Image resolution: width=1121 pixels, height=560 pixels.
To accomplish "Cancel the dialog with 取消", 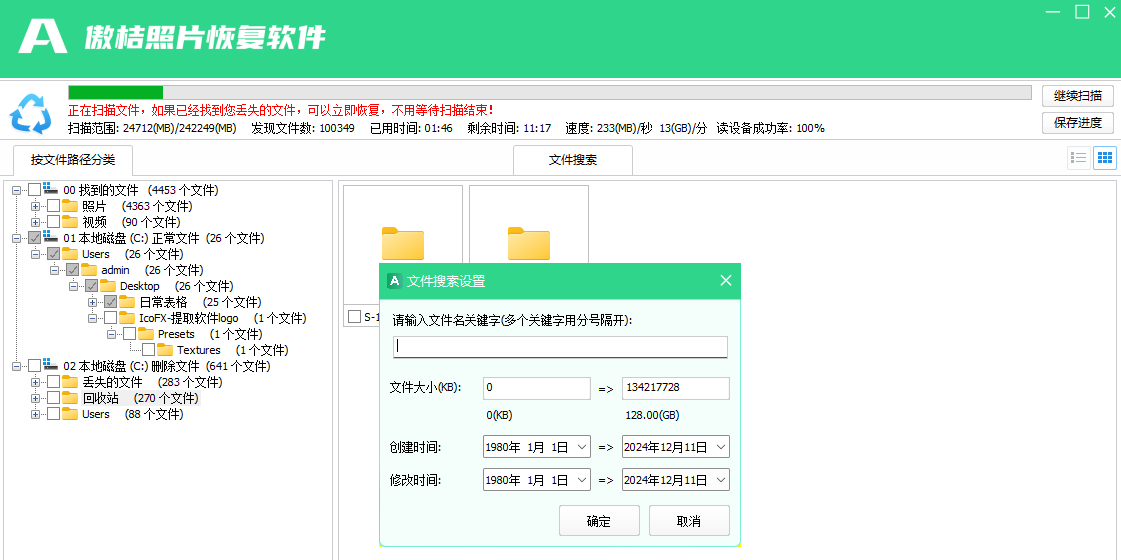I will click(689, 521).
